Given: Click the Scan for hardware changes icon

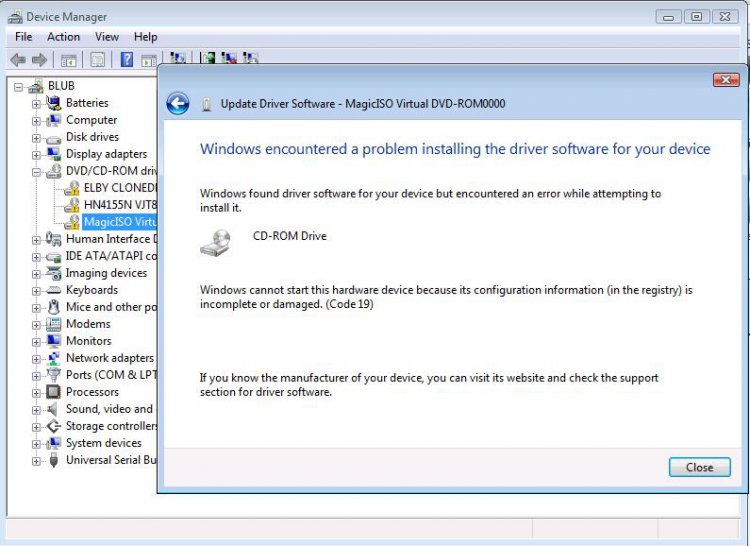Looking at the screenshot, I should coord(177,58).
